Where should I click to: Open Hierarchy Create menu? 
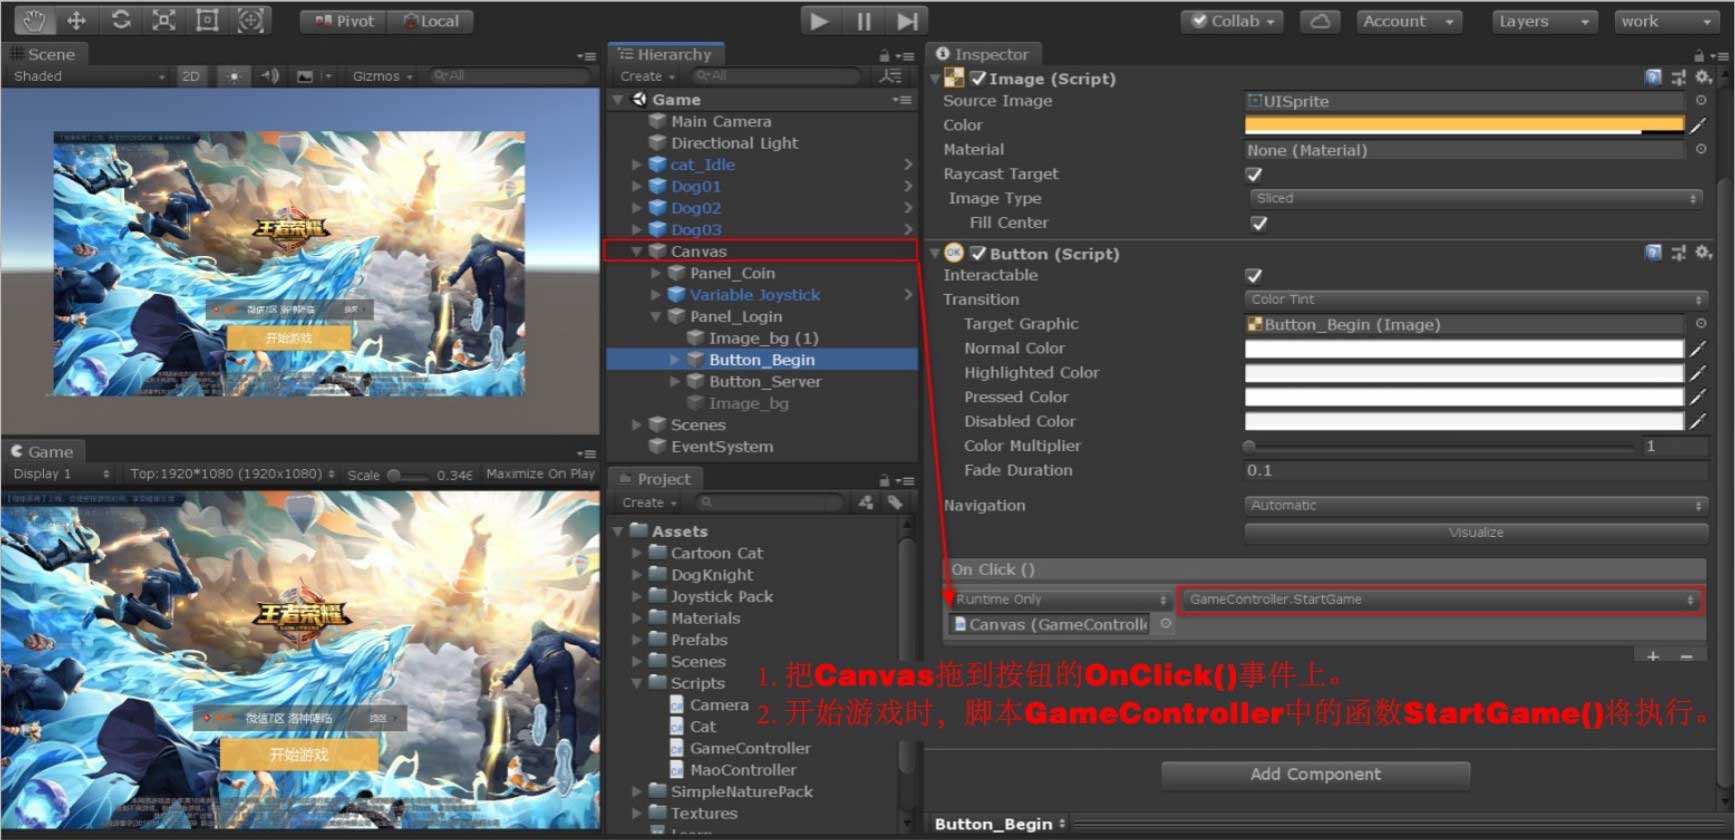[647, 76]
